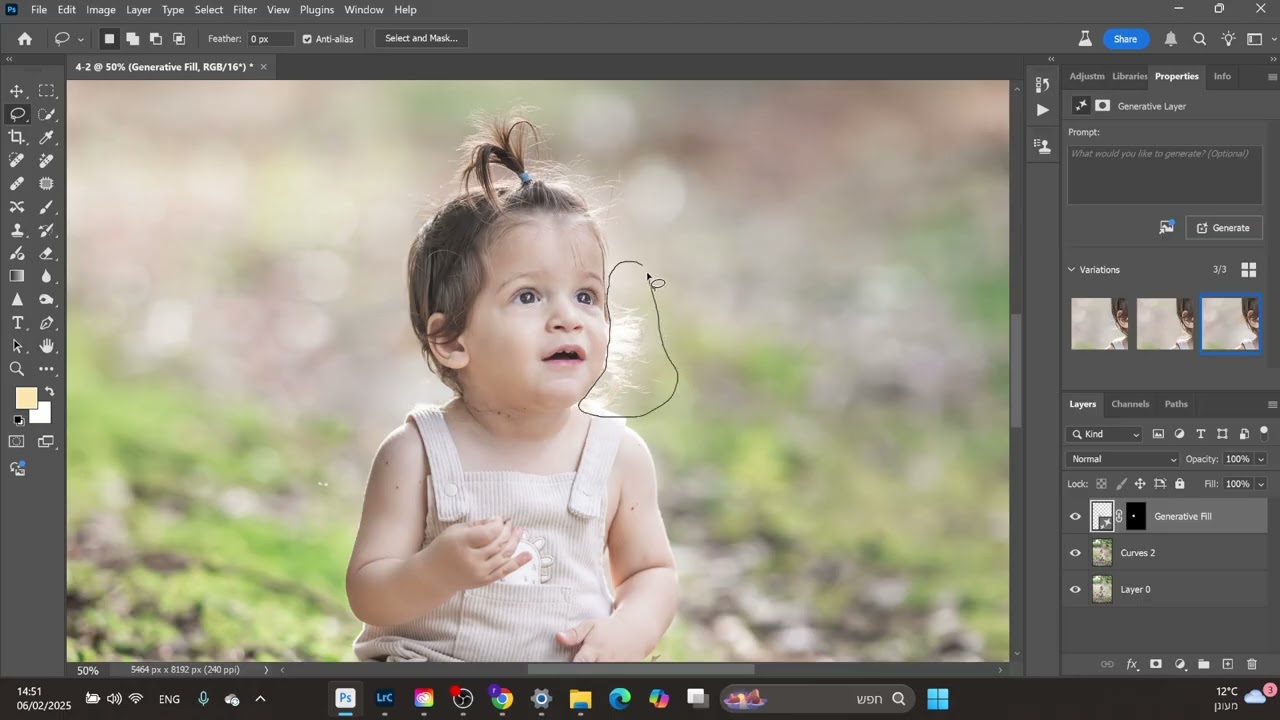
Task: Click the white background color swatch
Action: tap(43, 415)
